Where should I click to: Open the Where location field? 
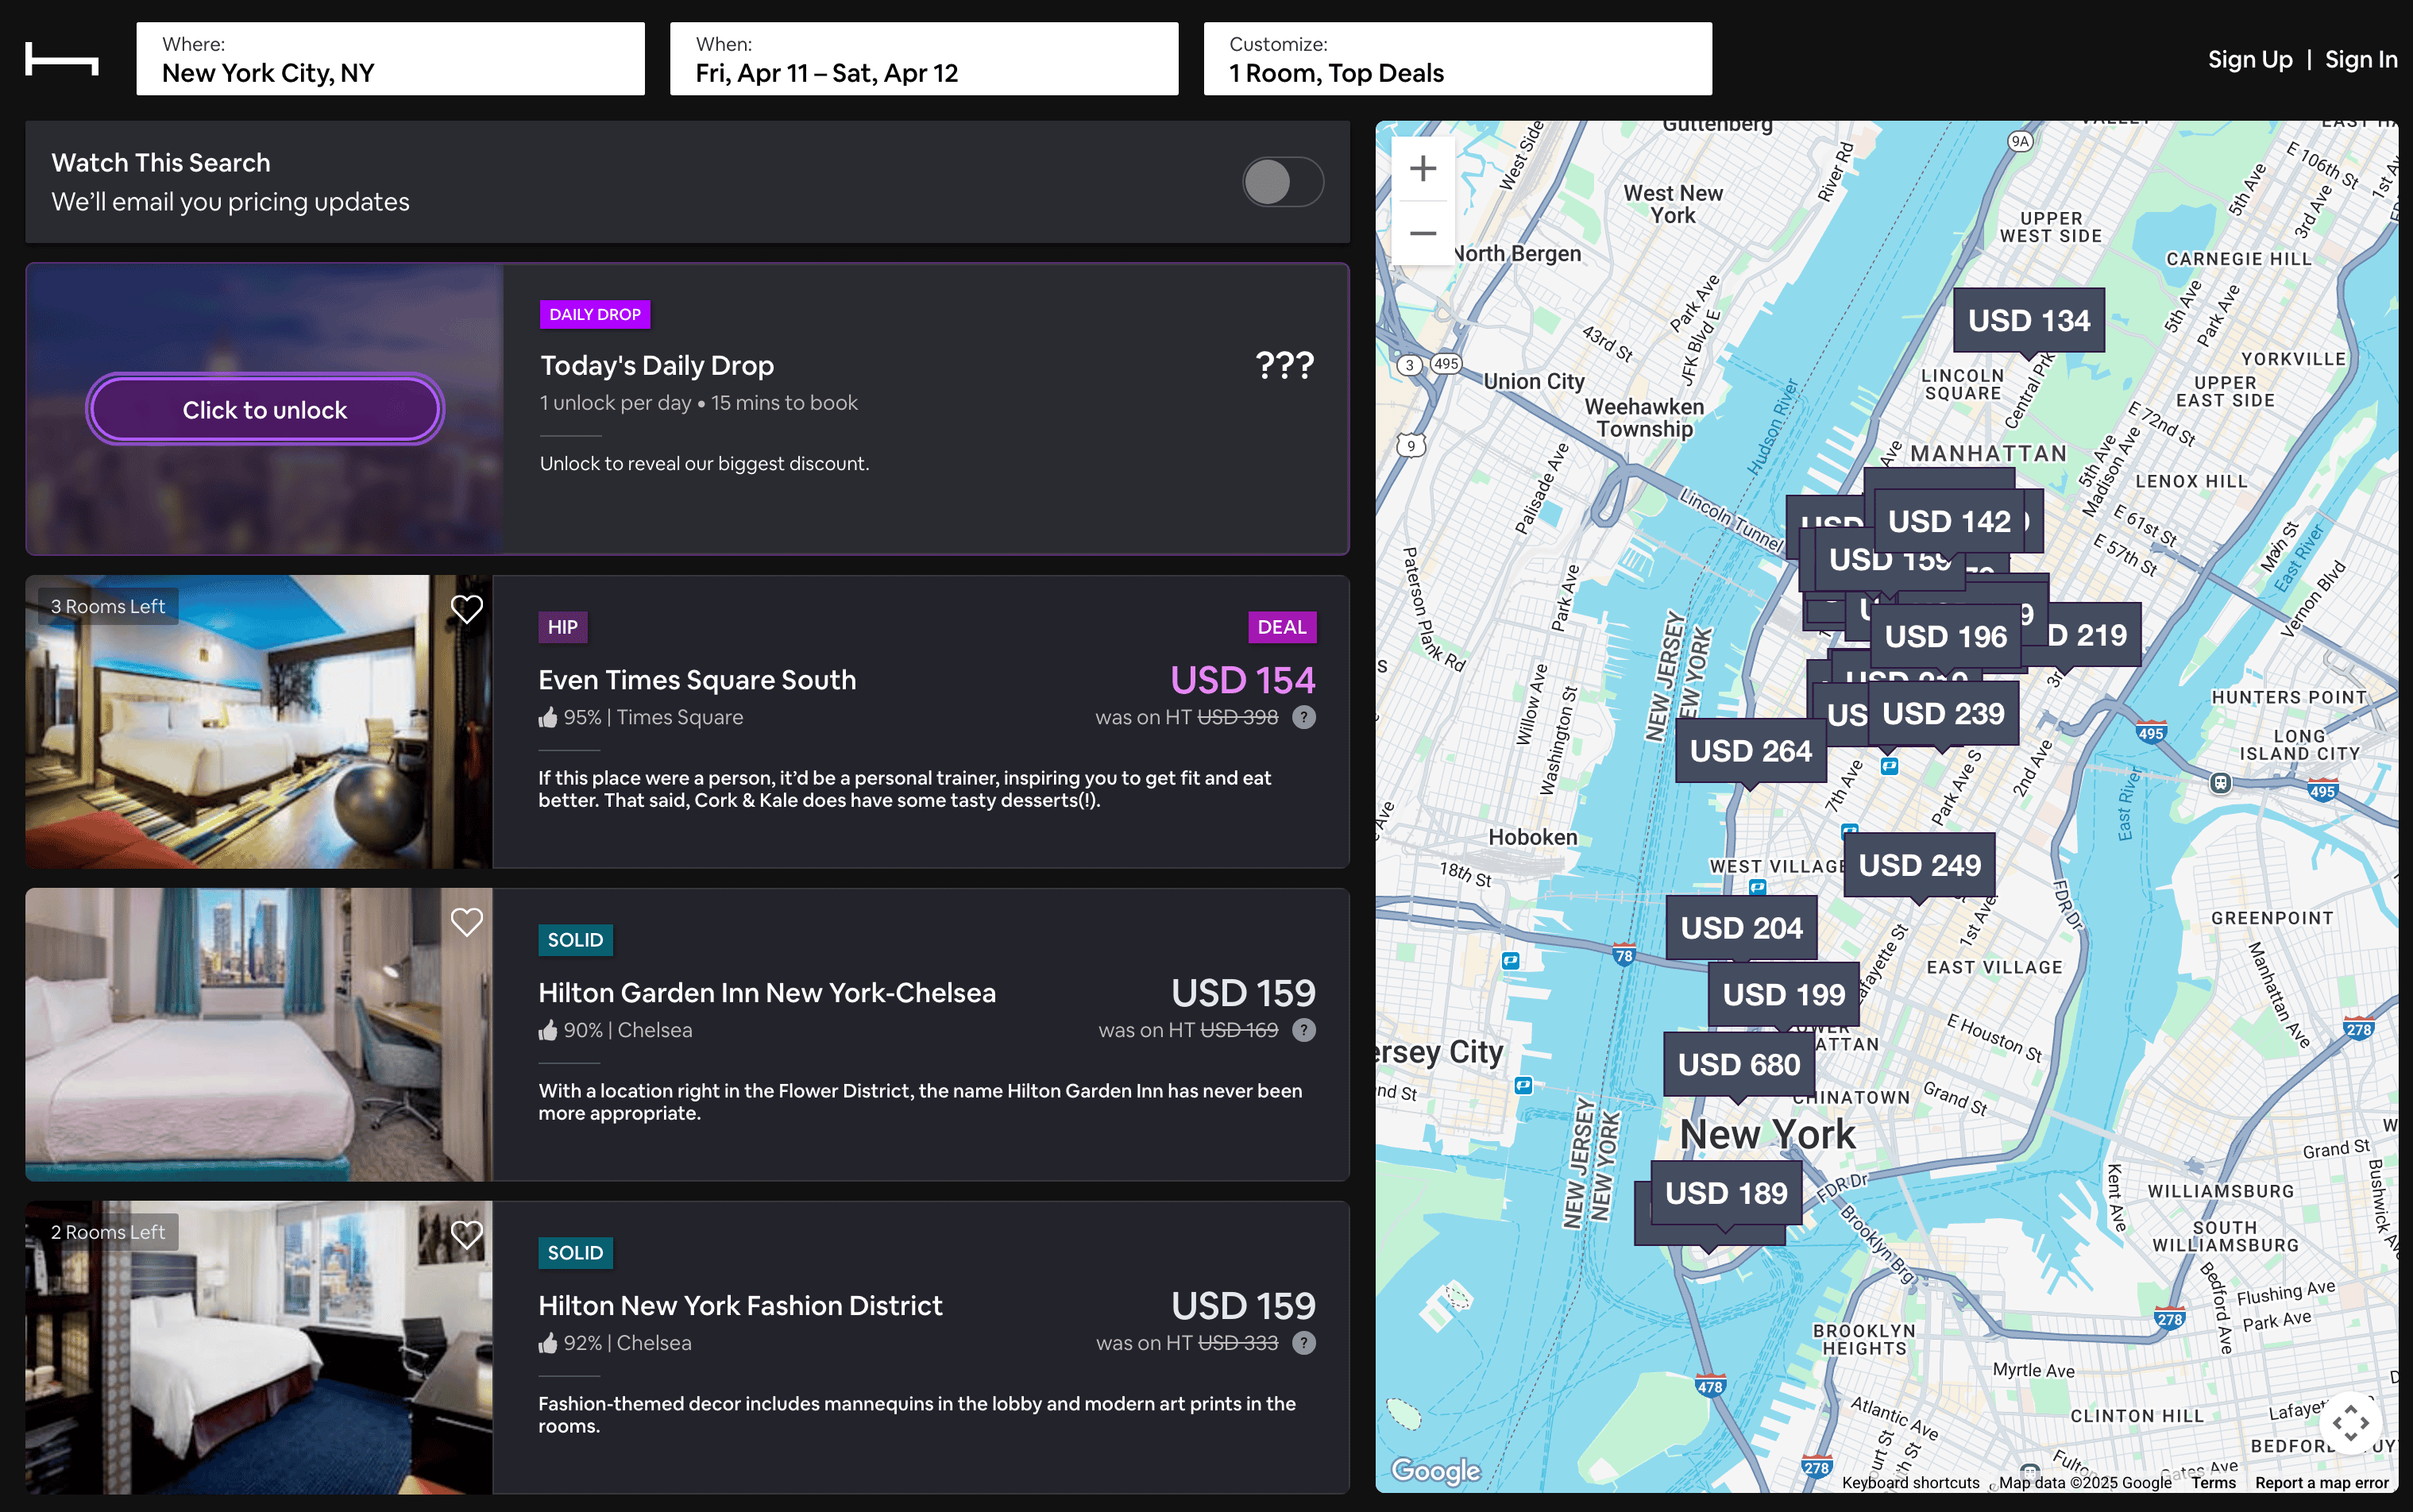(390, 59)
